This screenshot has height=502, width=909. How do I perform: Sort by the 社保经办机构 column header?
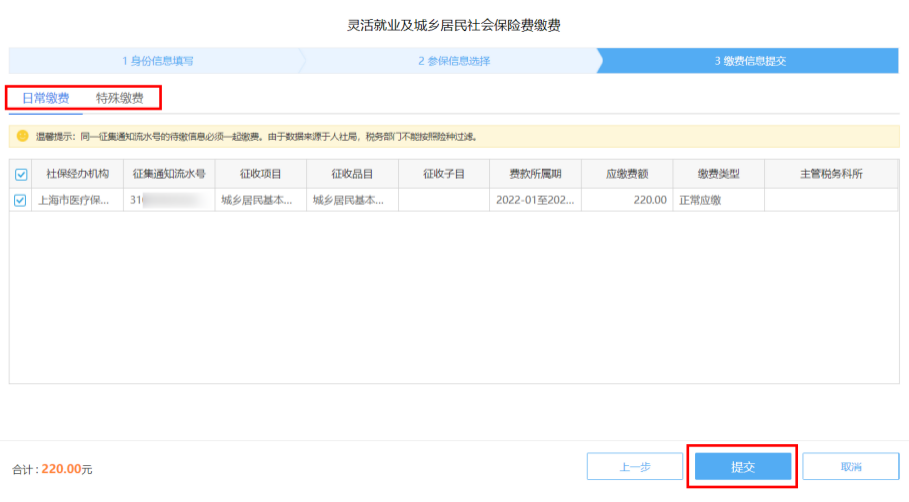[77, 174]
